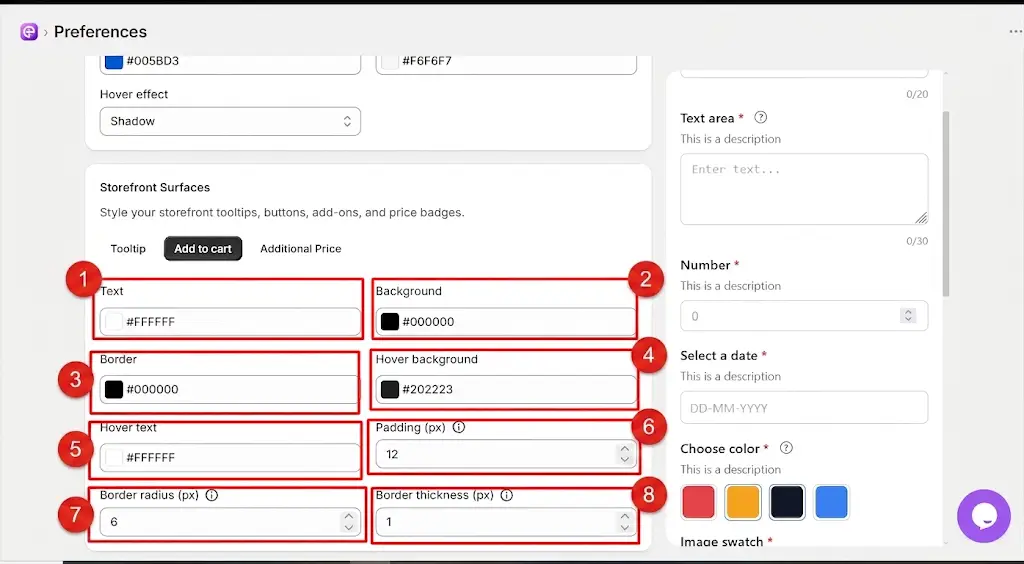1024x564 pixels.
Task: Click the Border thickness (px) info icon
Action: click(x=506, y=495)
